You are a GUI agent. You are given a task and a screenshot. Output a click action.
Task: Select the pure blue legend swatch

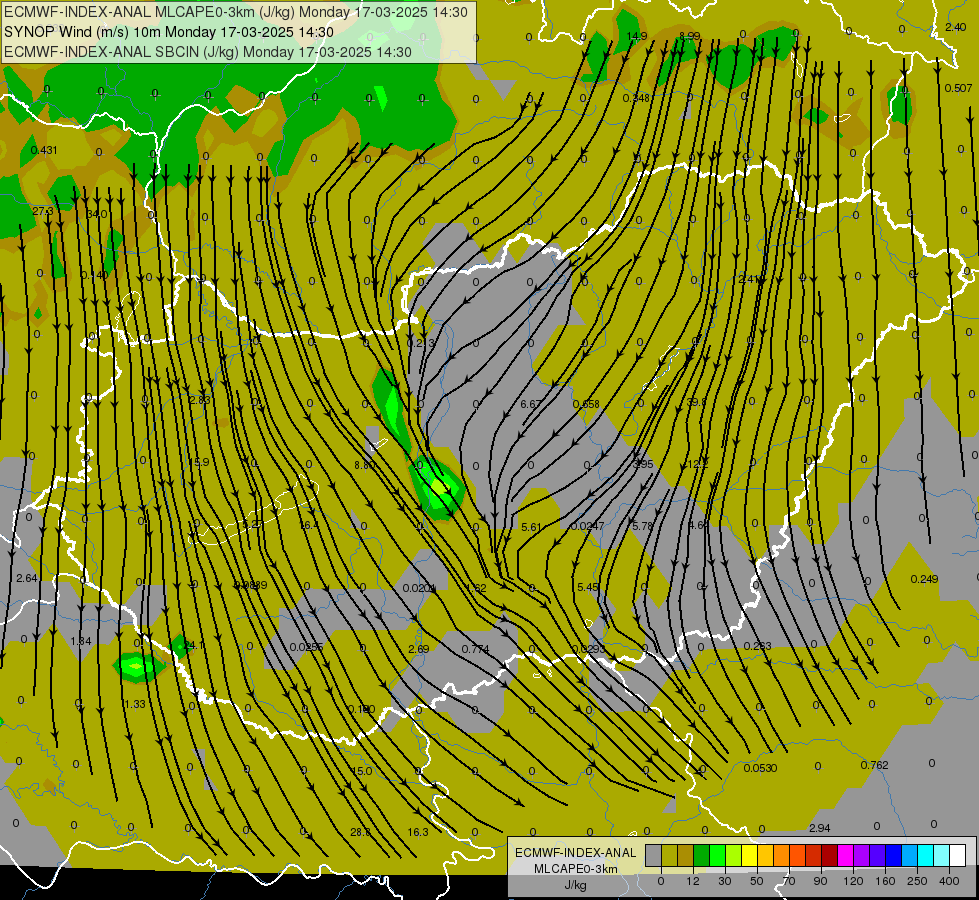(893, 856)
